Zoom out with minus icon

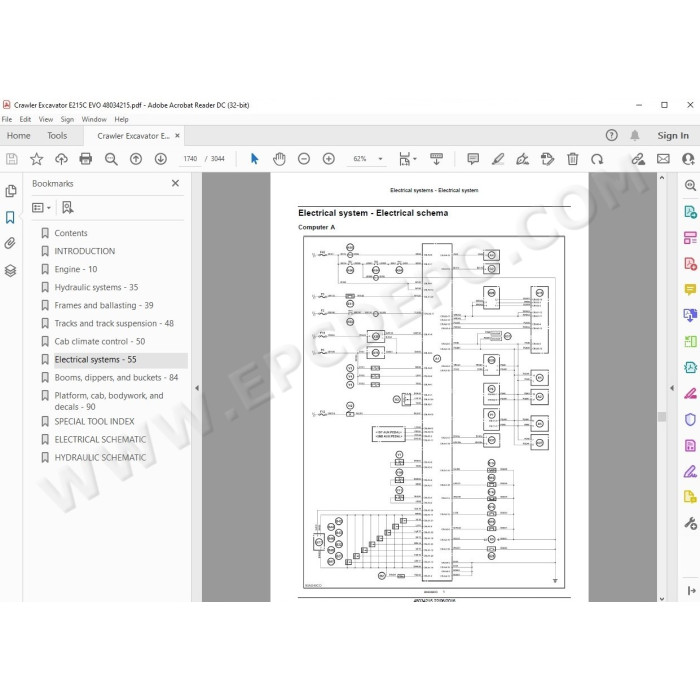coord(304,159)
